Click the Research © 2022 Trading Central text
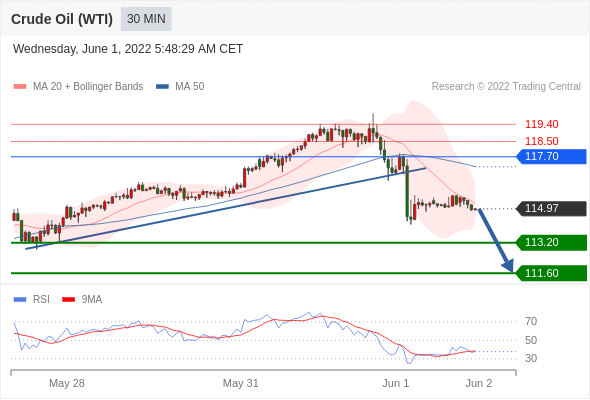 [506, 87]
